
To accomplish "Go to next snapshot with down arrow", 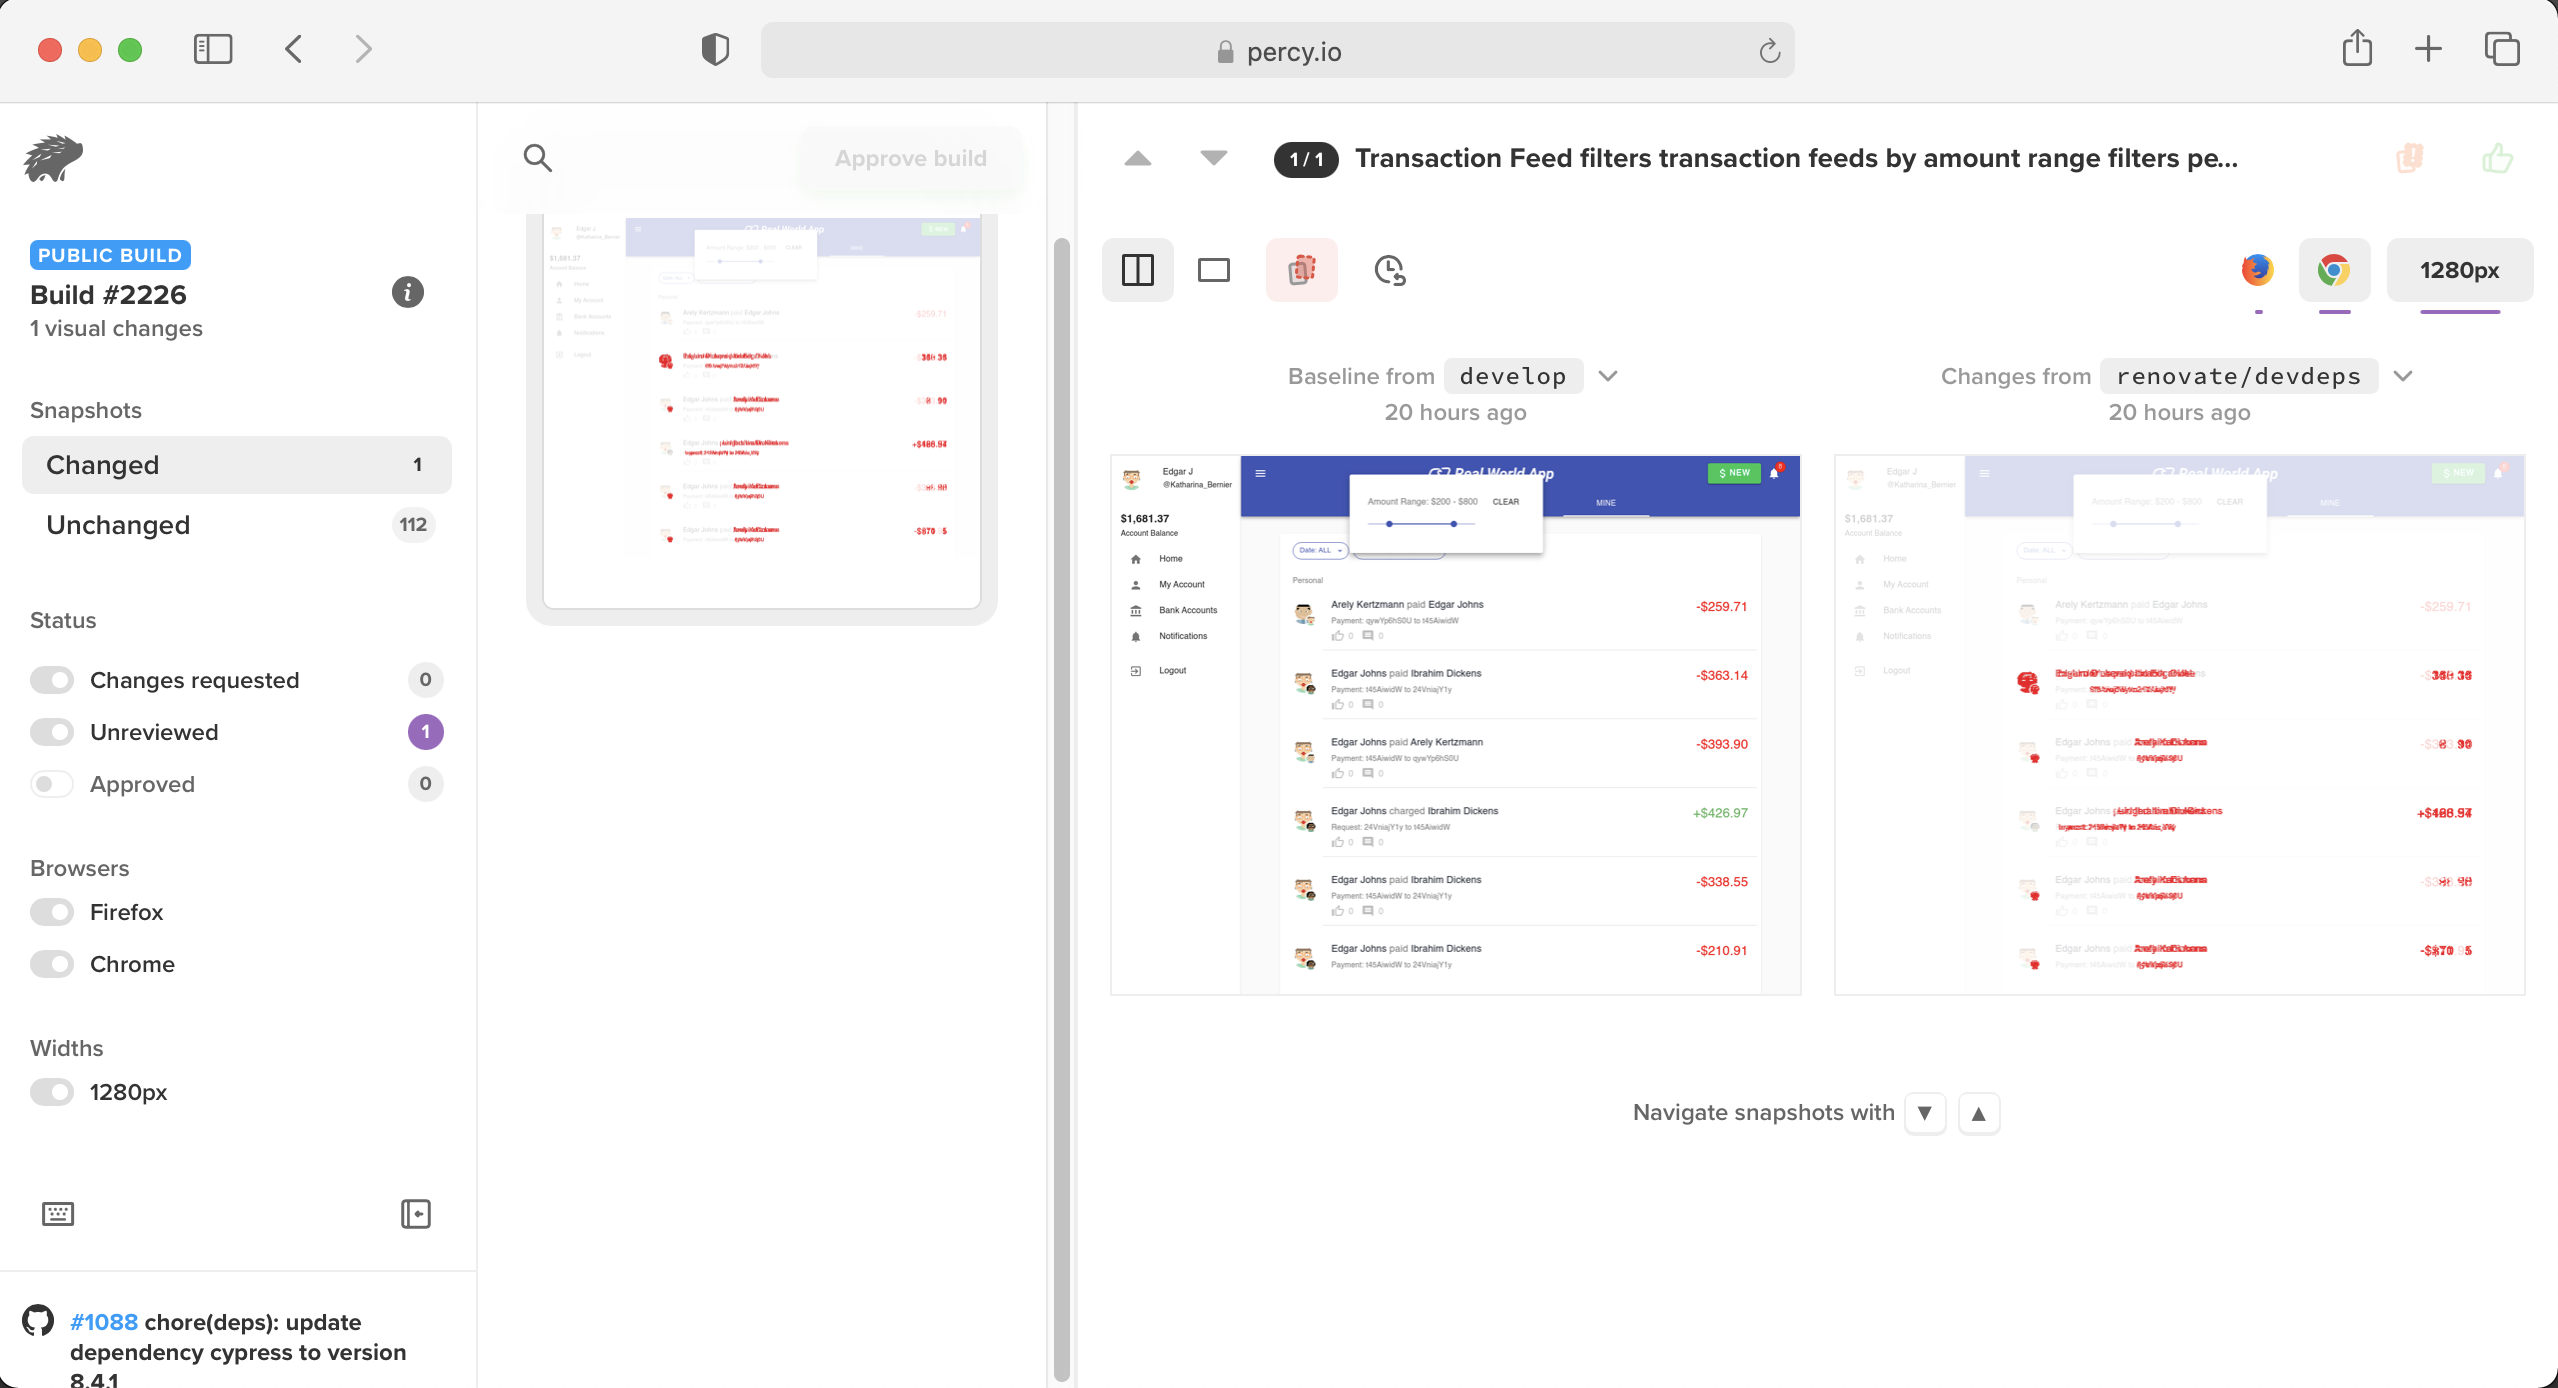I will [1213, 158].
